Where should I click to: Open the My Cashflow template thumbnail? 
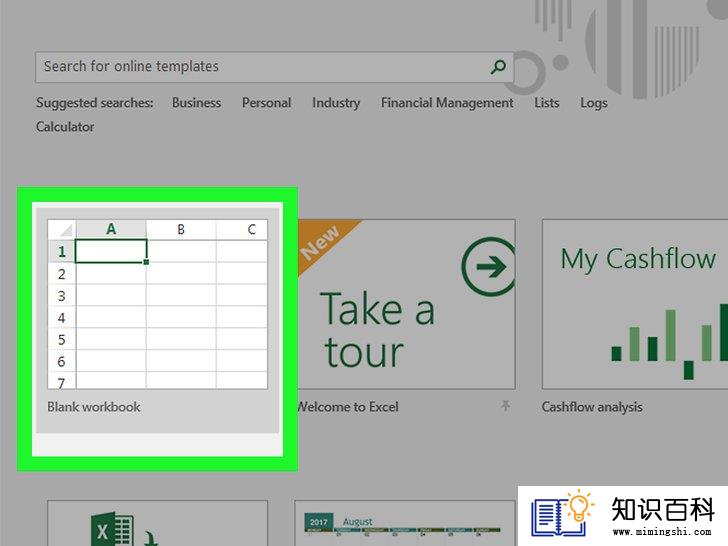click(x=635, y=304)
